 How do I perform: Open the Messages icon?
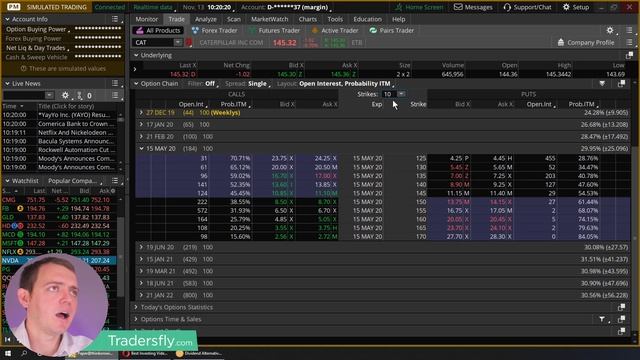click(x=458, y=7)
